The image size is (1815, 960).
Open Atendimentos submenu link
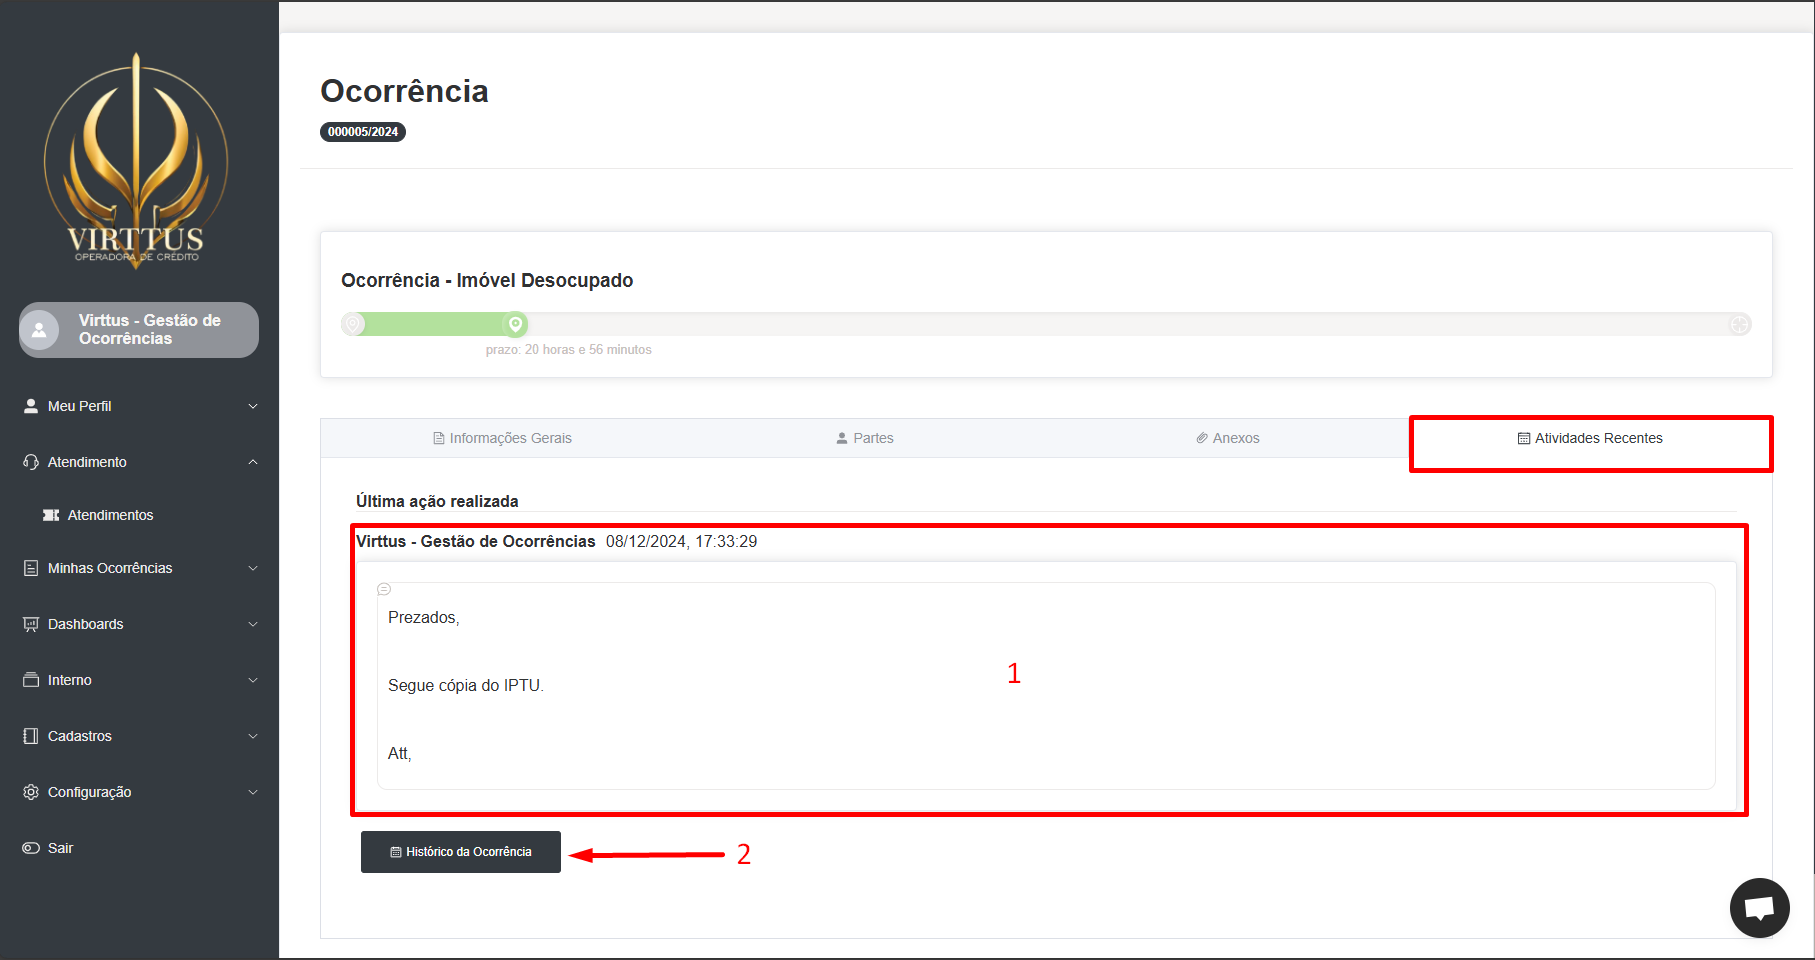110,515
